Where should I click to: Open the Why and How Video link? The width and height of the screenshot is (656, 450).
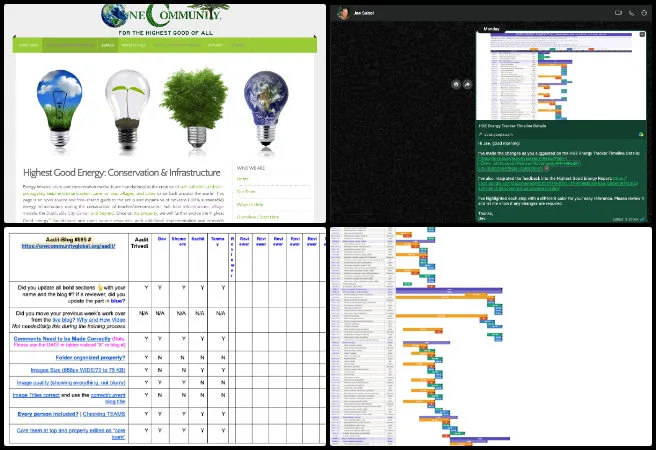coord(101,320)
